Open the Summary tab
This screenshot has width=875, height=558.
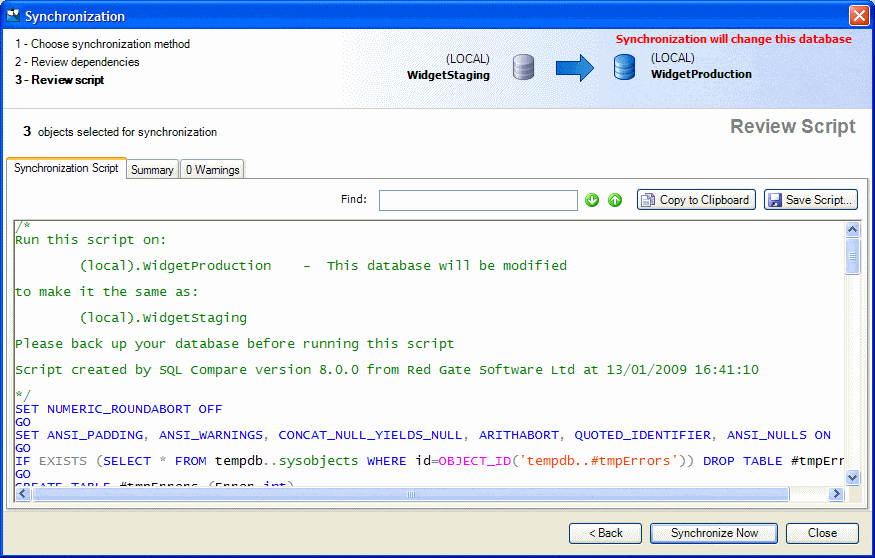[152, 170]
